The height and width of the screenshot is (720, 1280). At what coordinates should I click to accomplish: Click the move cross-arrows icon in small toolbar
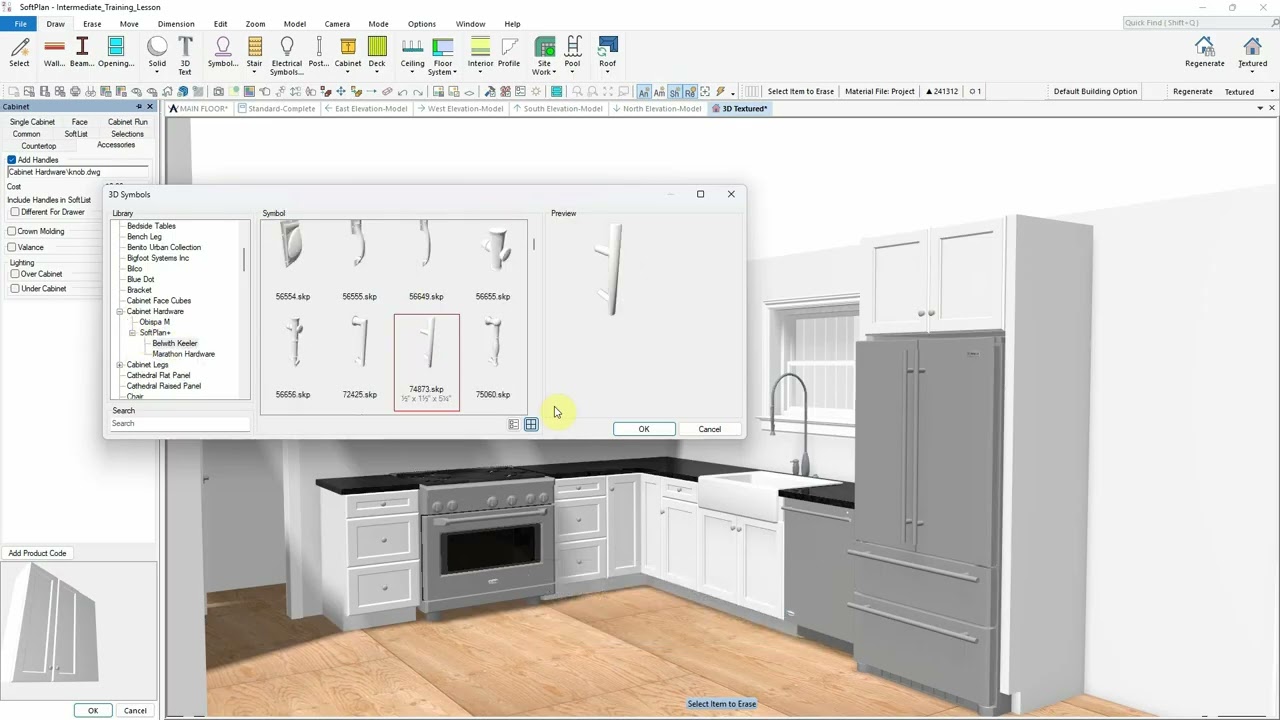point(341,91)
